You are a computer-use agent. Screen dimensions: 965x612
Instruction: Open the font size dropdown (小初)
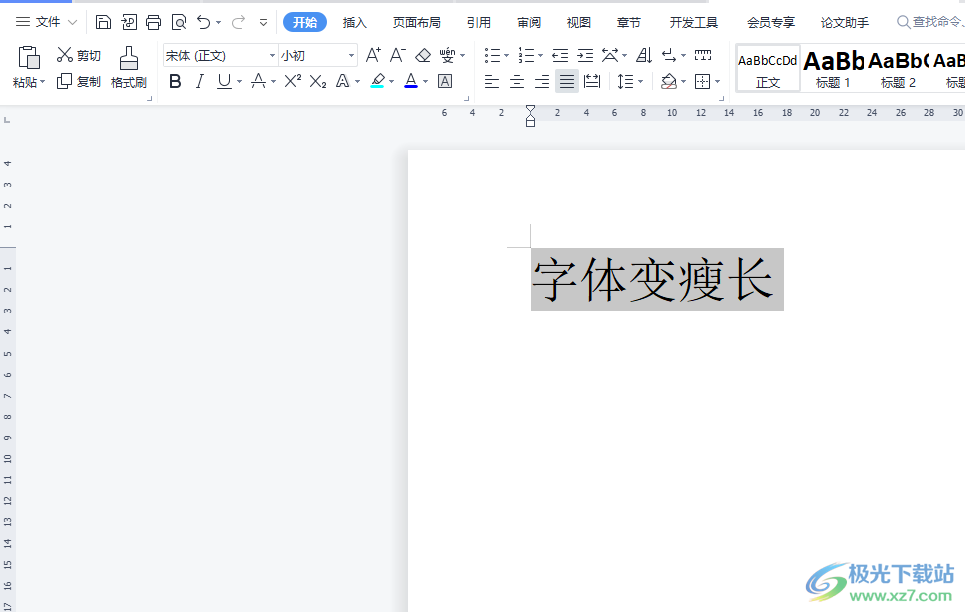(x=351, y=55)
